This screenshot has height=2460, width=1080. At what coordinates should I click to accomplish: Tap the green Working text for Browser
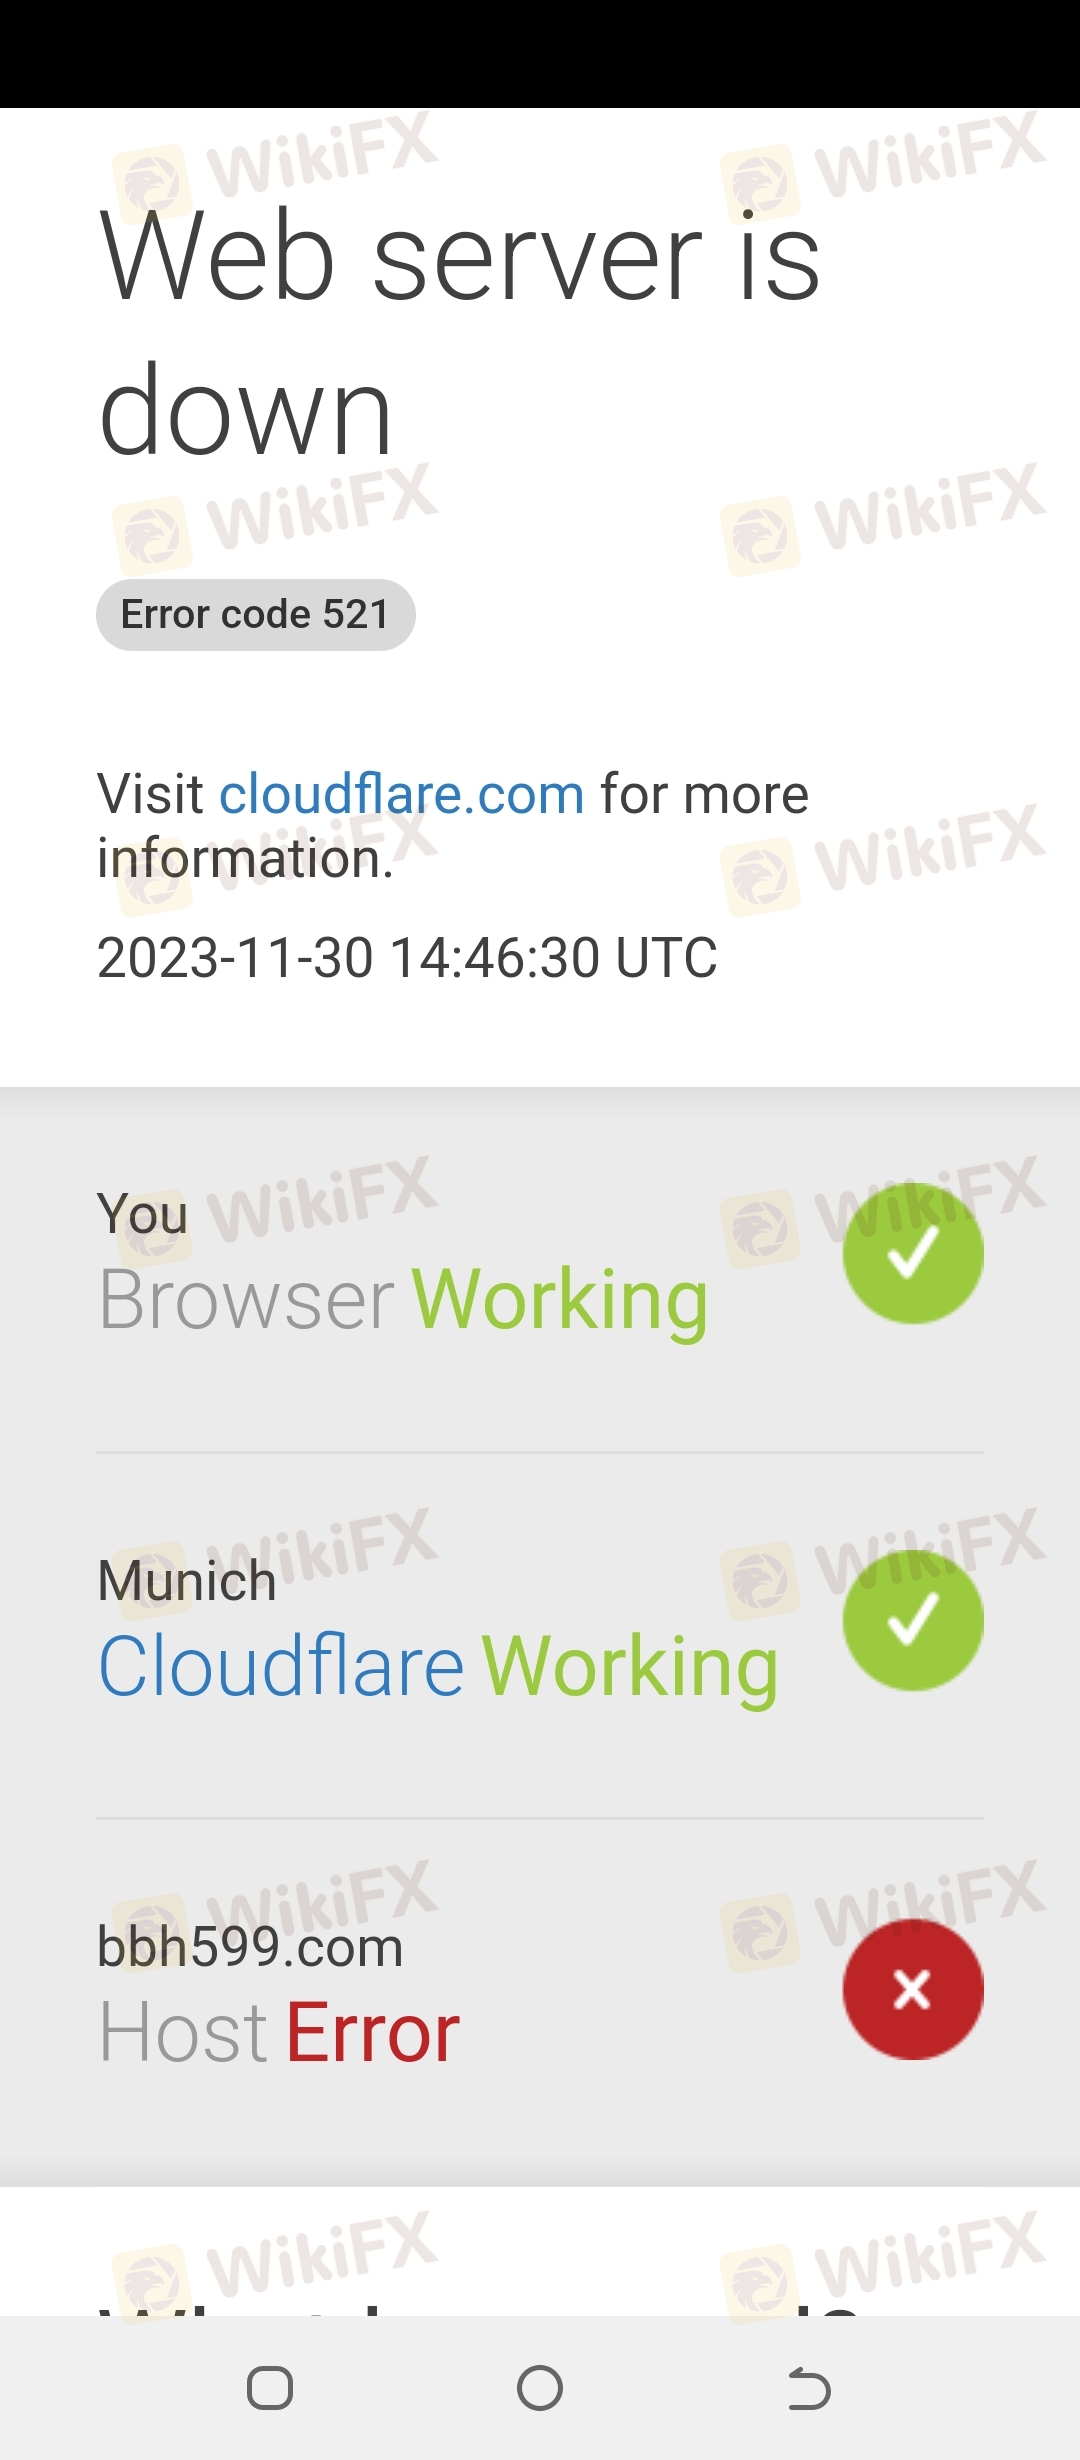(x=560, y=1301)
